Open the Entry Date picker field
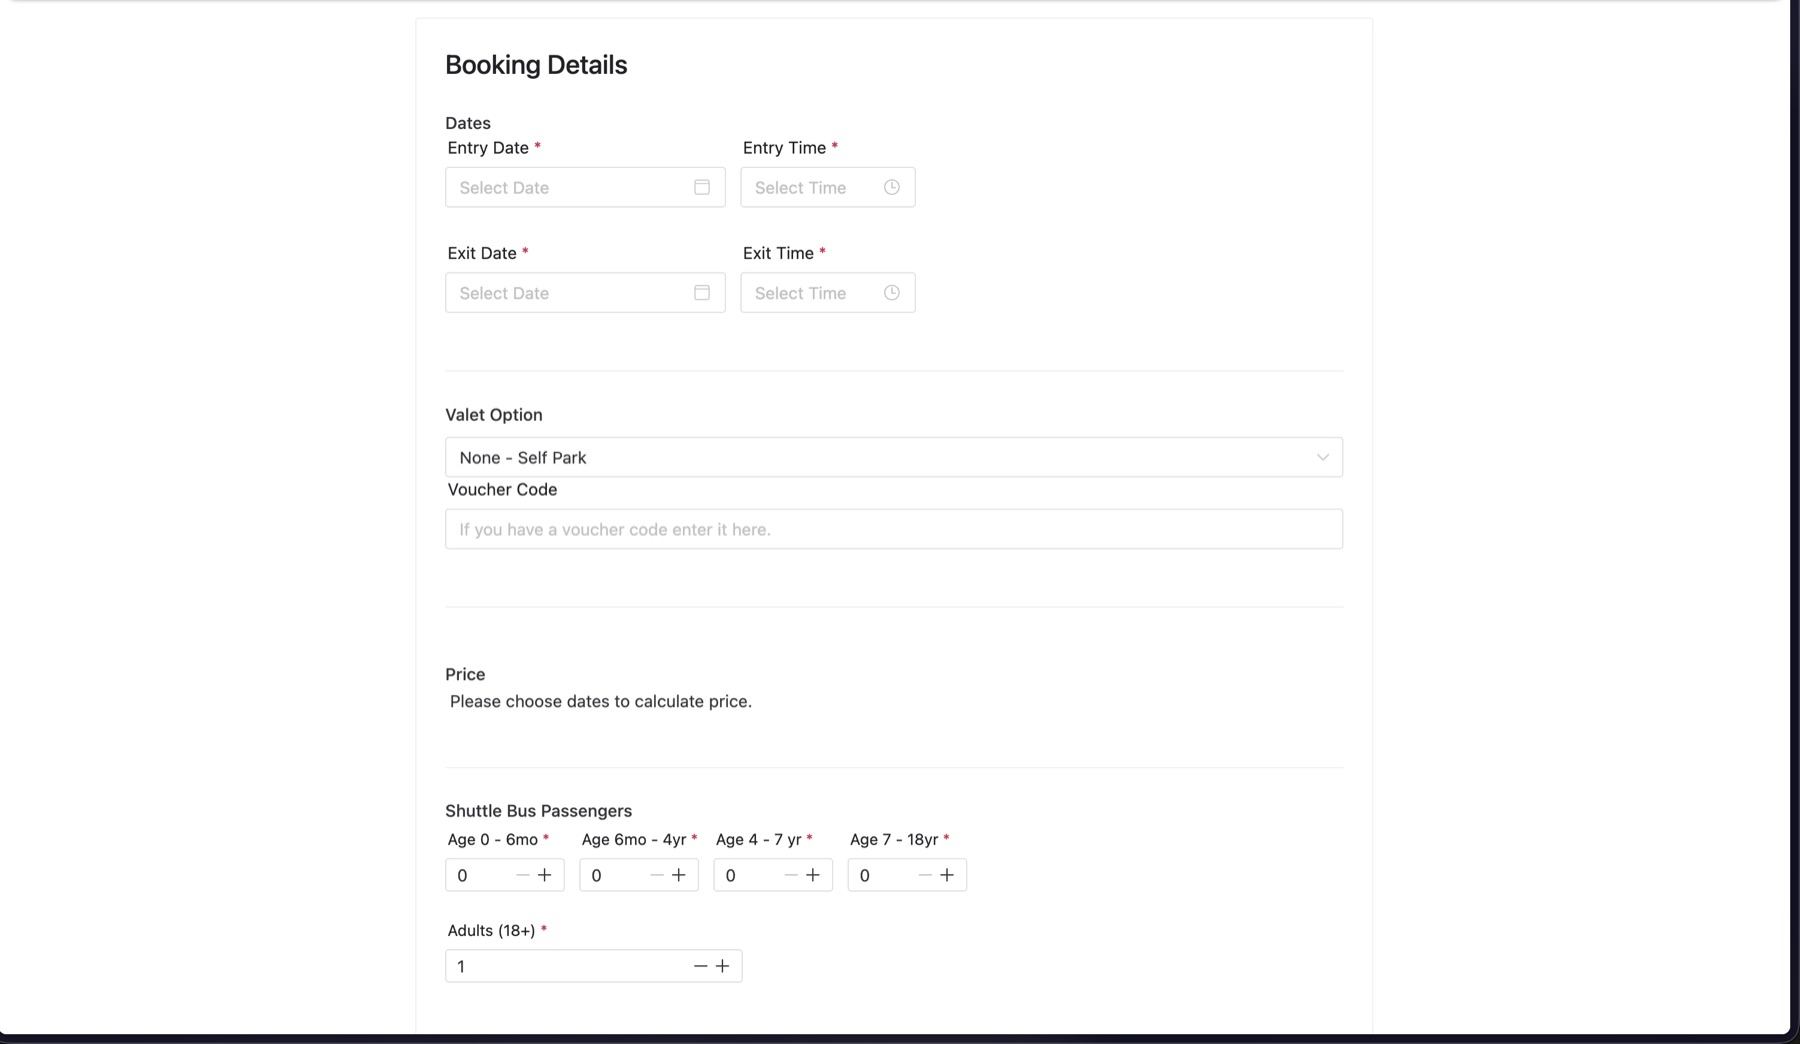This screenshot has width=1800, height=1044. click(585, 187)
